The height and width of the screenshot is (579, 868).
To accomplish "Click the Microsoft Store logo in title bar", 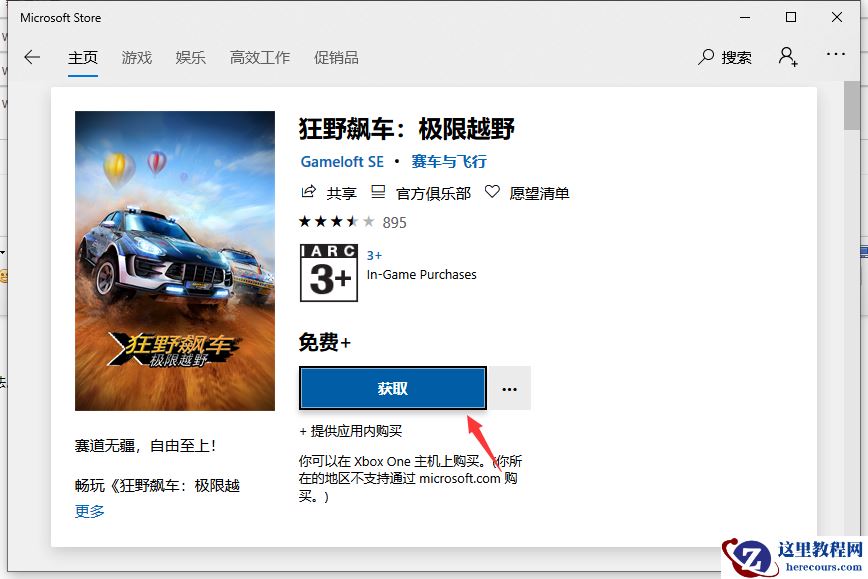I will pos(60,17).
